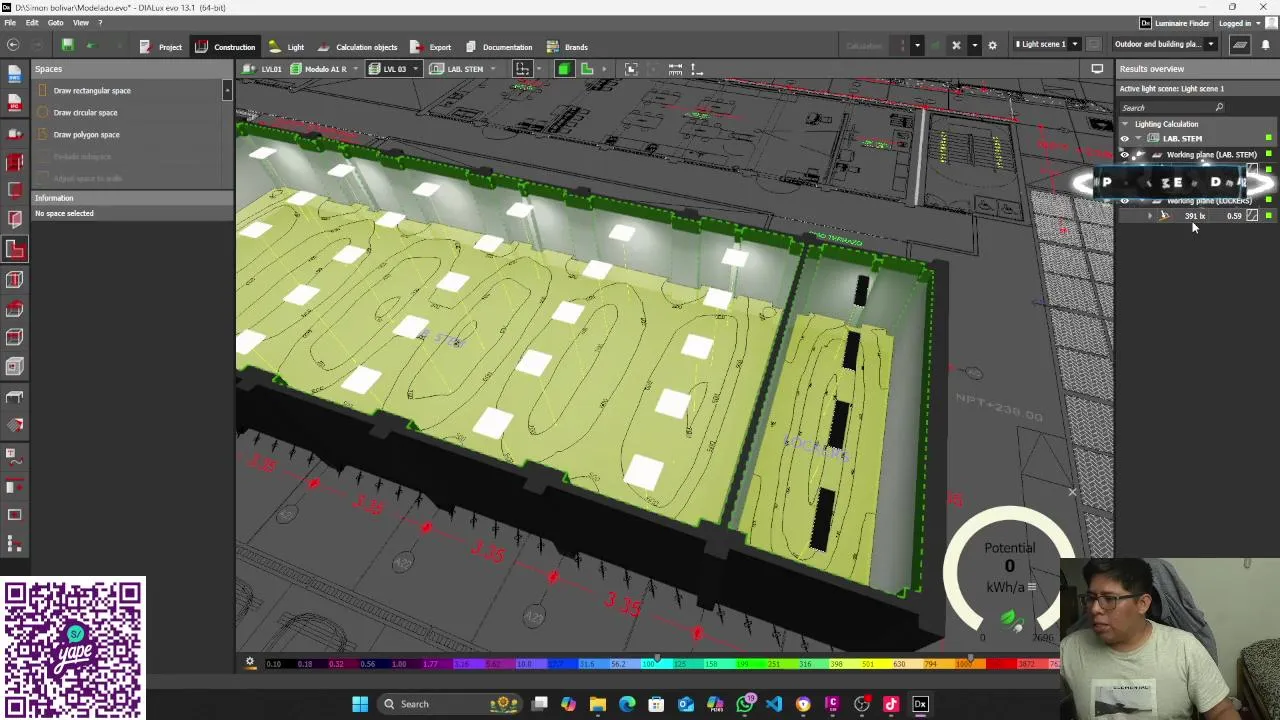This screenshot has height=720, width=1280.
Task: Open File Explorer from the taskbar
Action: tap(598, 704)
